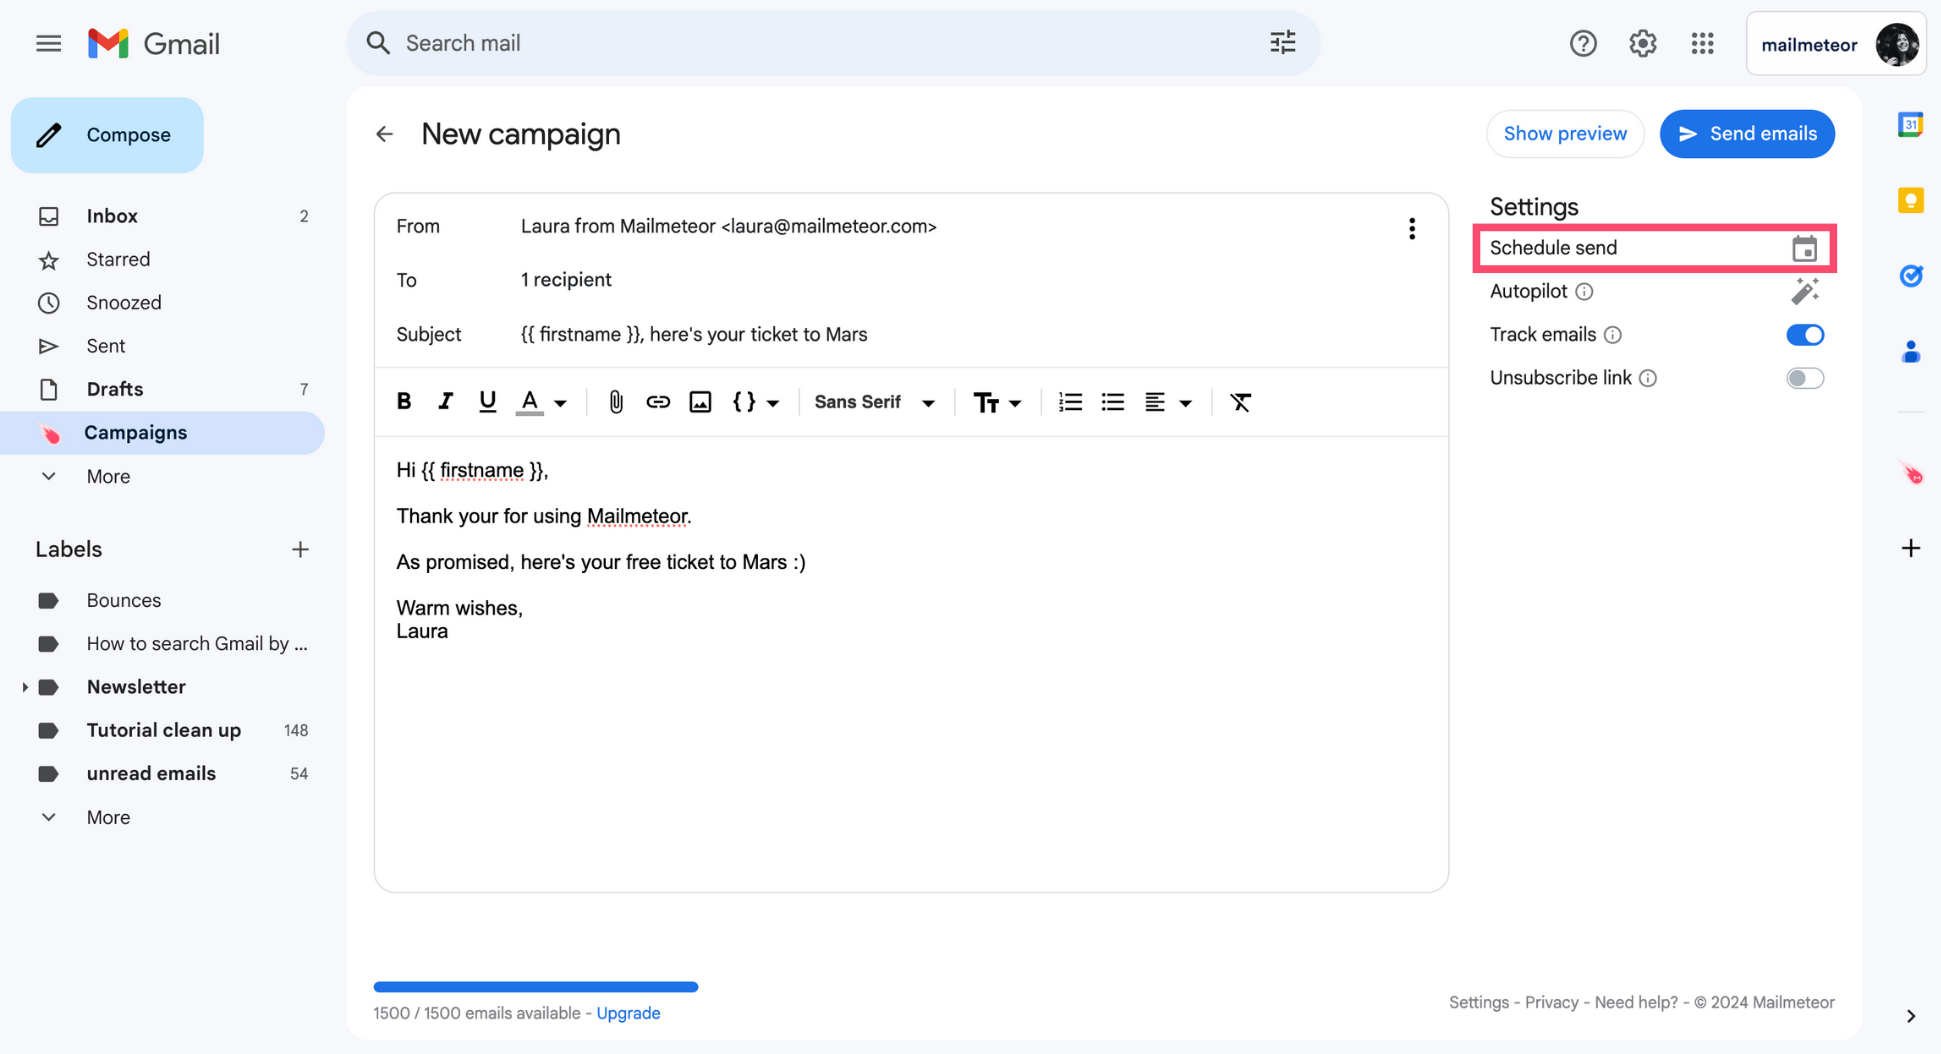1941x1054 pixels.
Task: Open Contacts side panel icon
Action: pos(1910,352)
